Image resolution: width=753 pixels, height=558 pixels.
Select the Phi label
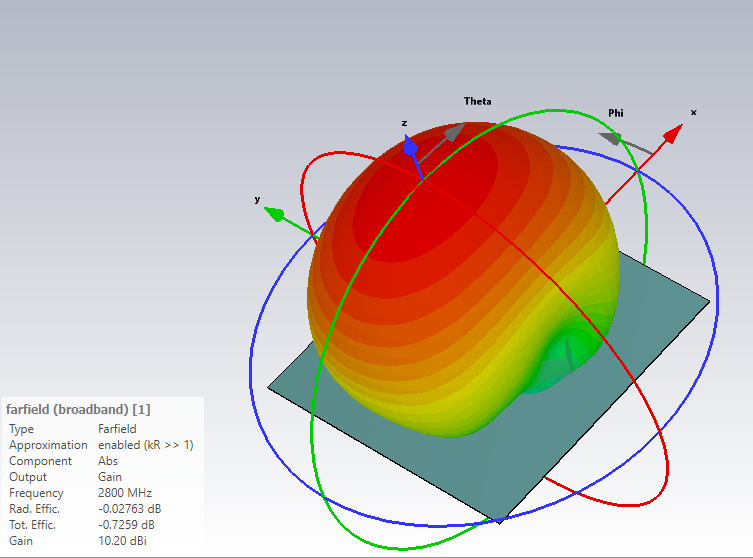(616, 113)
